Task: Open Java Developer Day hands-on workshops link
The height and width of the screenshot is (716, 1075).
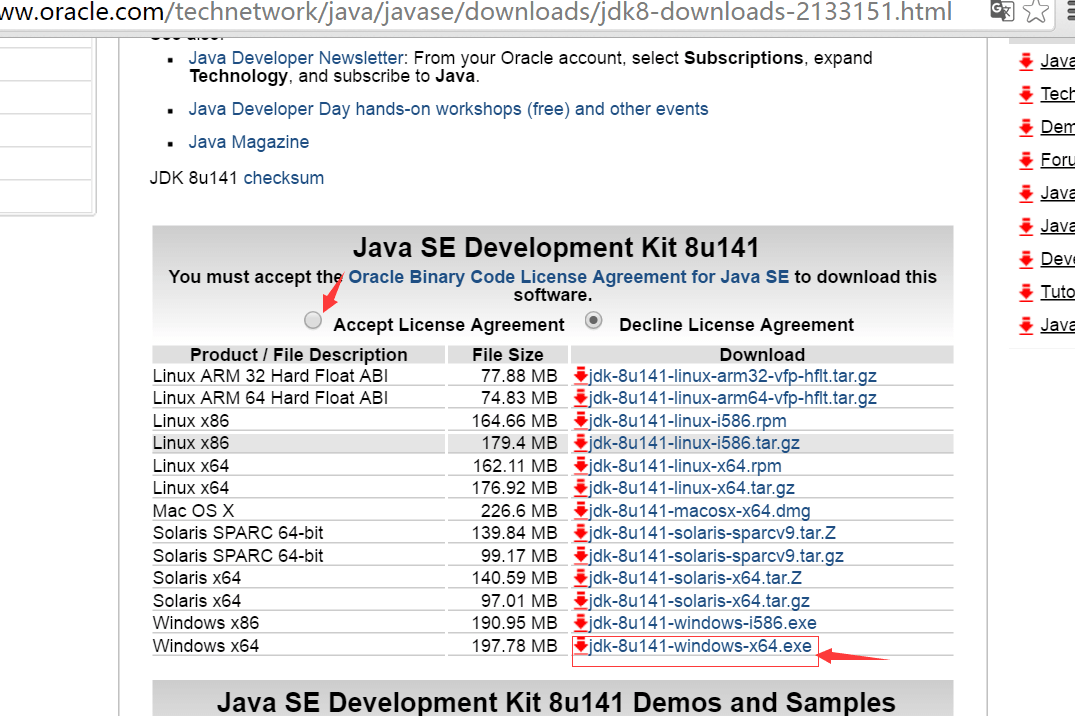Action: (x=448, y=109)
